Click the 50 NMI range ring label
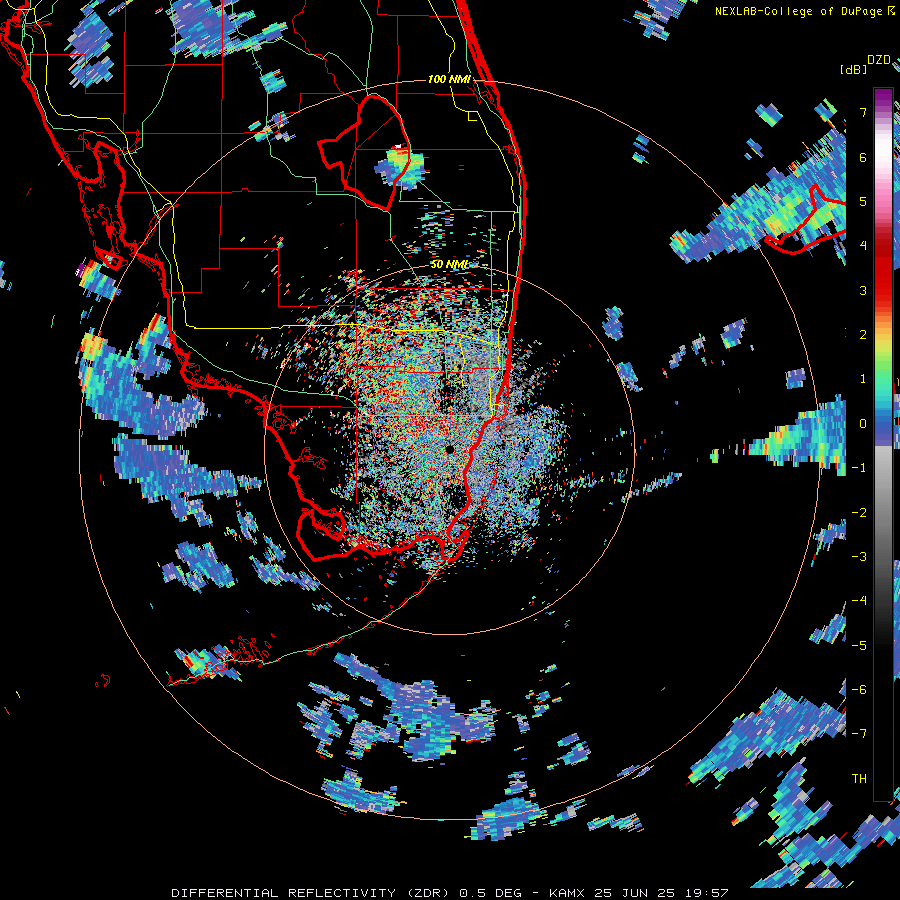 (x=449, y=265)
